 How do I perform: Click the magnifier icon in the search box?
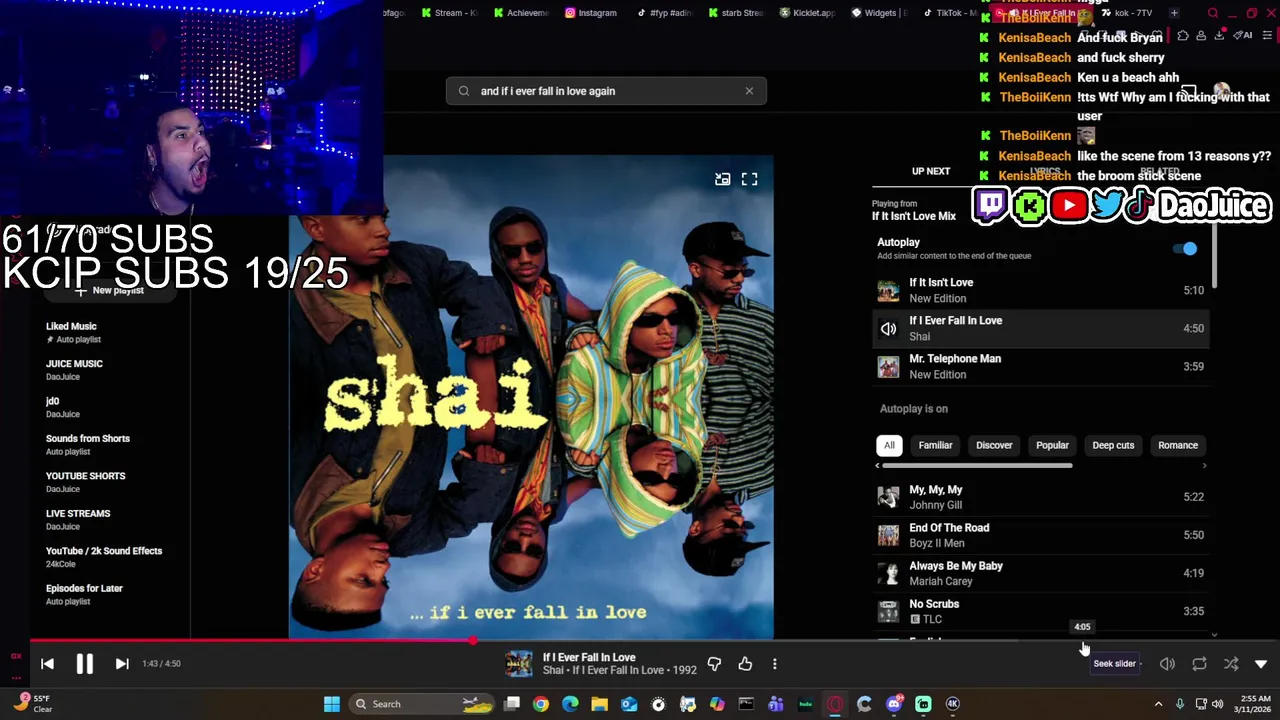click(x=464, y=91)
